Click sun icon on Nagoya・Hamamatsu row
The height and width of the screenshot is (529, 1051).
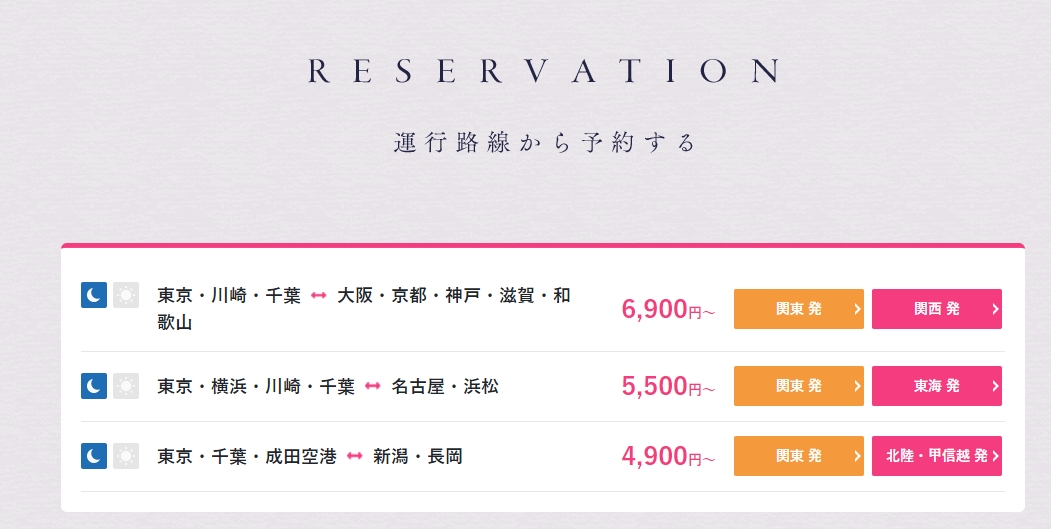coord(125,386)
